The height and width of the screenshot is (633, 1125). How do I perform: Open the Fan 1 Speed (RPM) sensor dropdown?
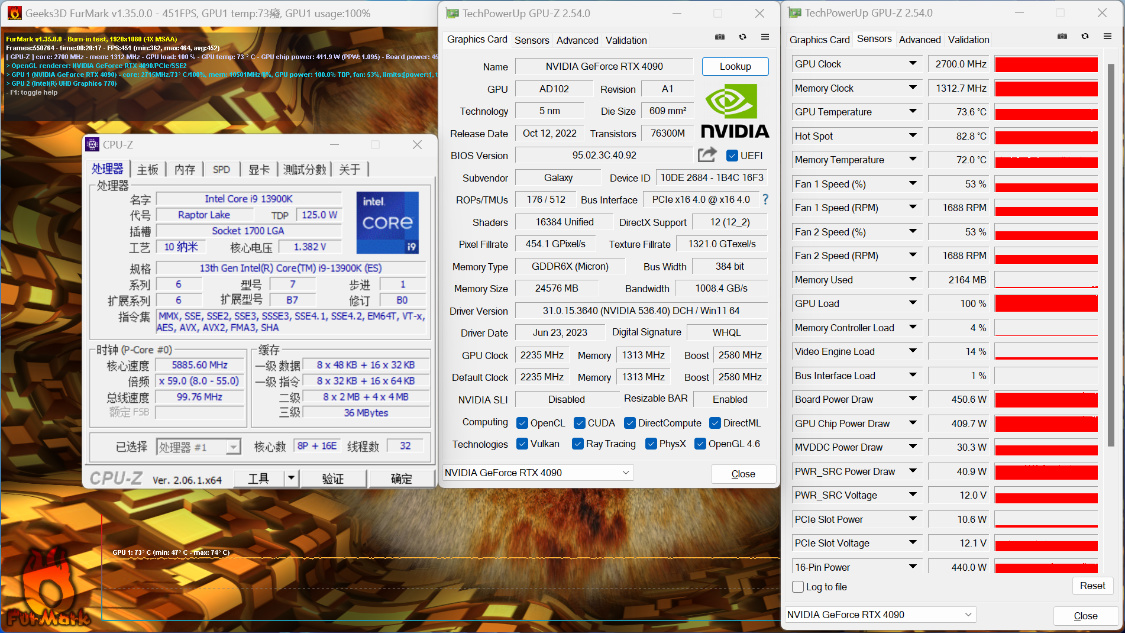(x=913, y=207)
